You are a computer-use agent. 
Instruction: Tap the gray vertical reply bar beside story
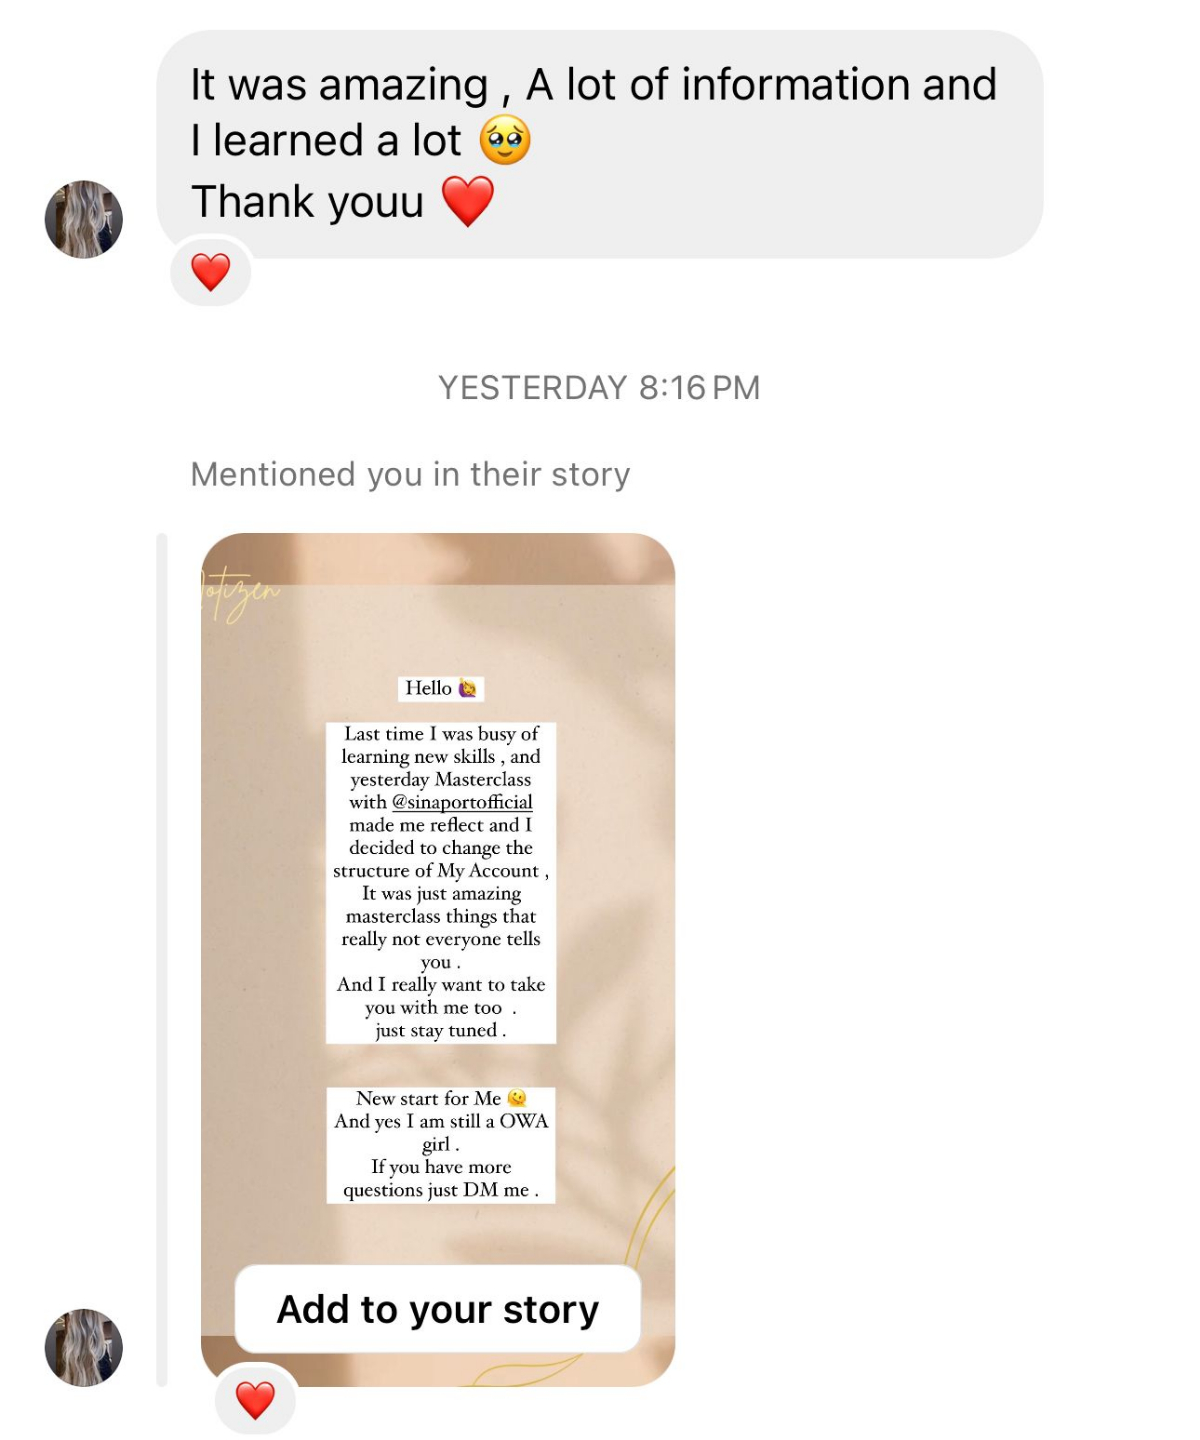tap(162, 960)
